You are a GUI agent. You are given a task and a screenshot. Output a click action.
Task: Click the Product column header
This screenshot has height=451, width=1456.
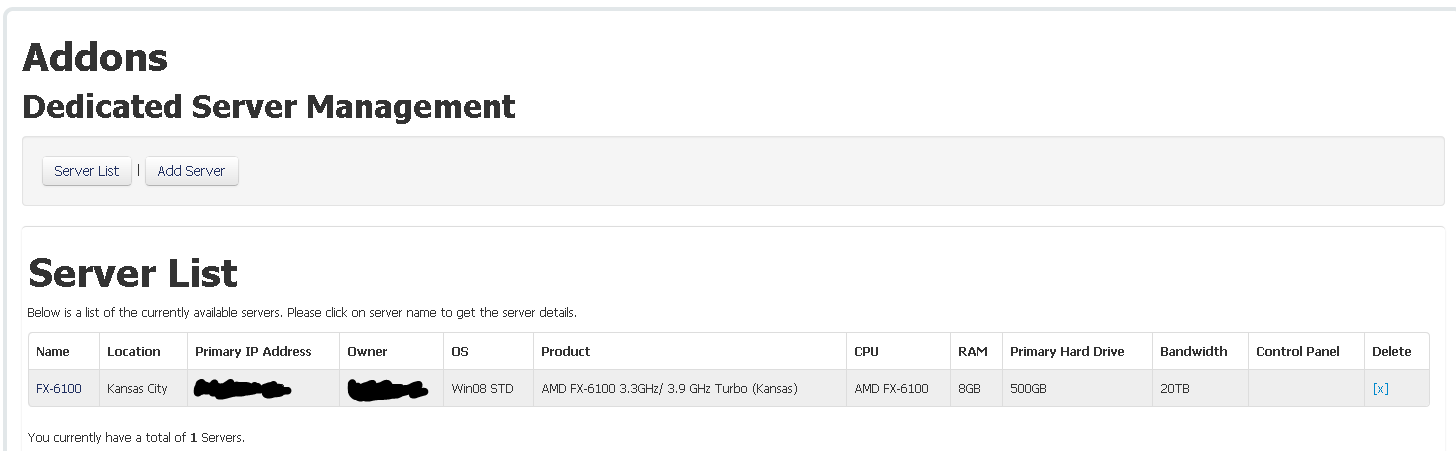point(566,351)
